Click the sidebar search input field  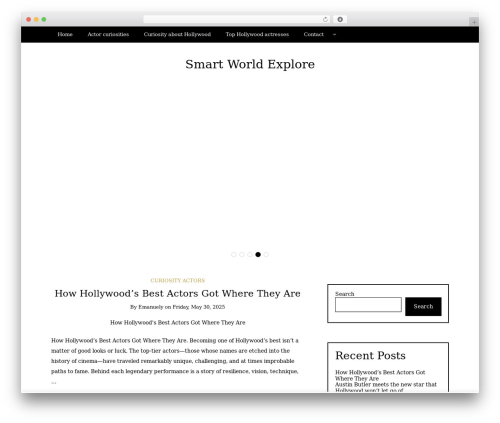(368, 305)
